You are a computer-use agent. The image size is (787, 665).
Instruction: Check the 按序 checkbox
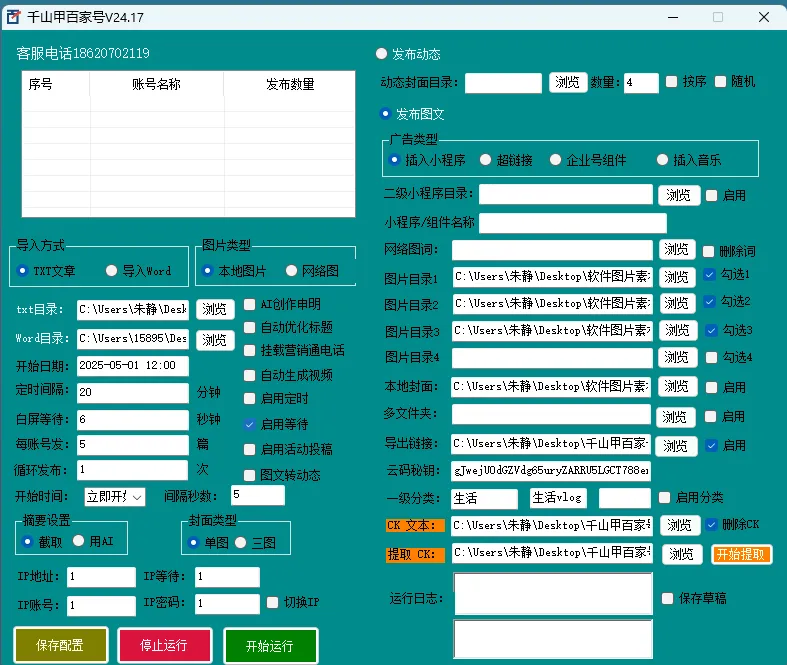pyautogui.click(x=672, y=82)
